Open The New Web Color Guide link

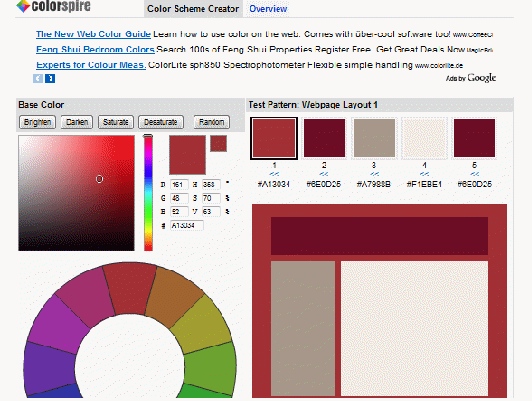(93, 34)
